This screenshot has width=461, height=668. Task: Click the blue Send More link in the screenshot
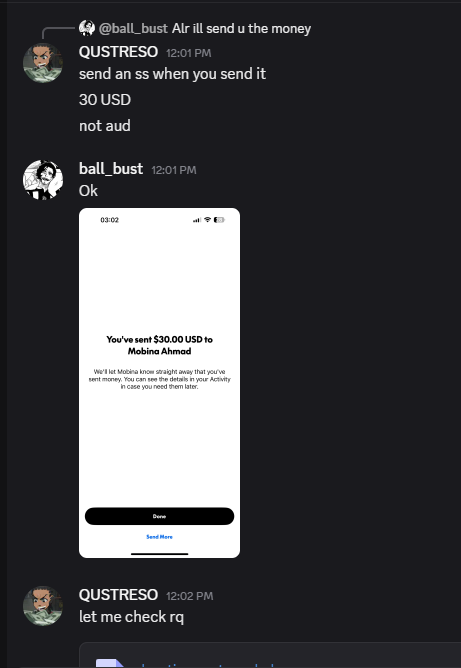[159, 537]
